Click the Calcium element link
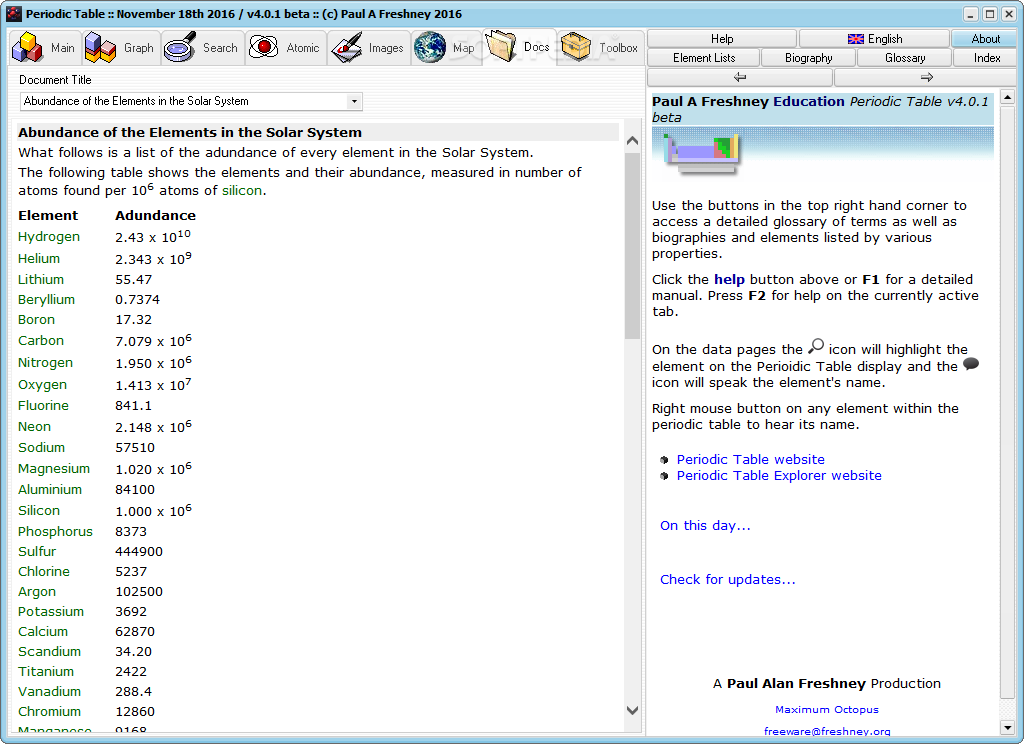 click(43, 632)
